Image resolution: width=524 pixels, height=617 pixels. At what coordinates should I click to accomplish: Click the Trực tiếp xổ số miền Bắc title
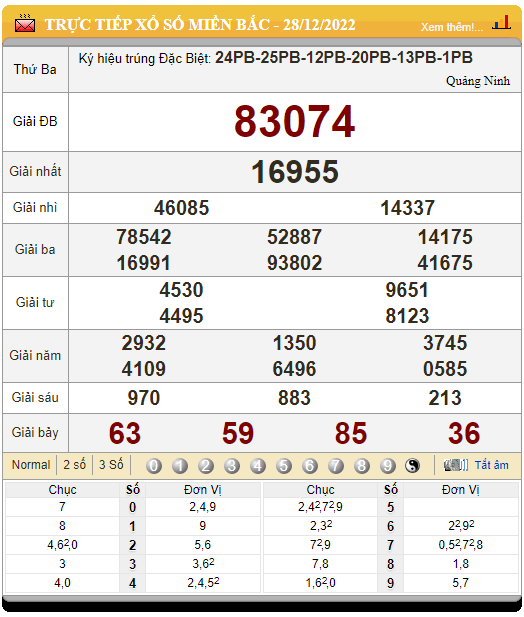pyautogui.click(x=200, y=25)
